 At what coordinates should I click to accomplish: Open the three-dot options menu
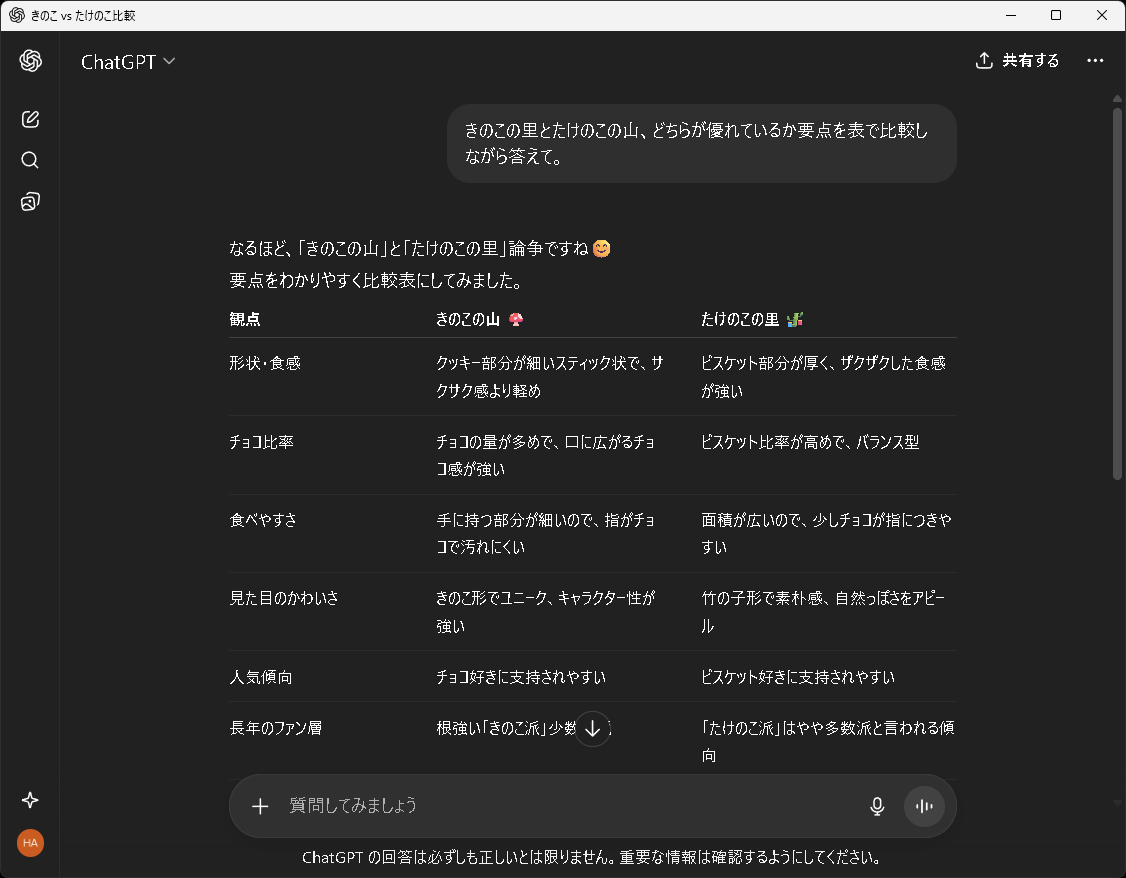click(x=1095, y=60)
